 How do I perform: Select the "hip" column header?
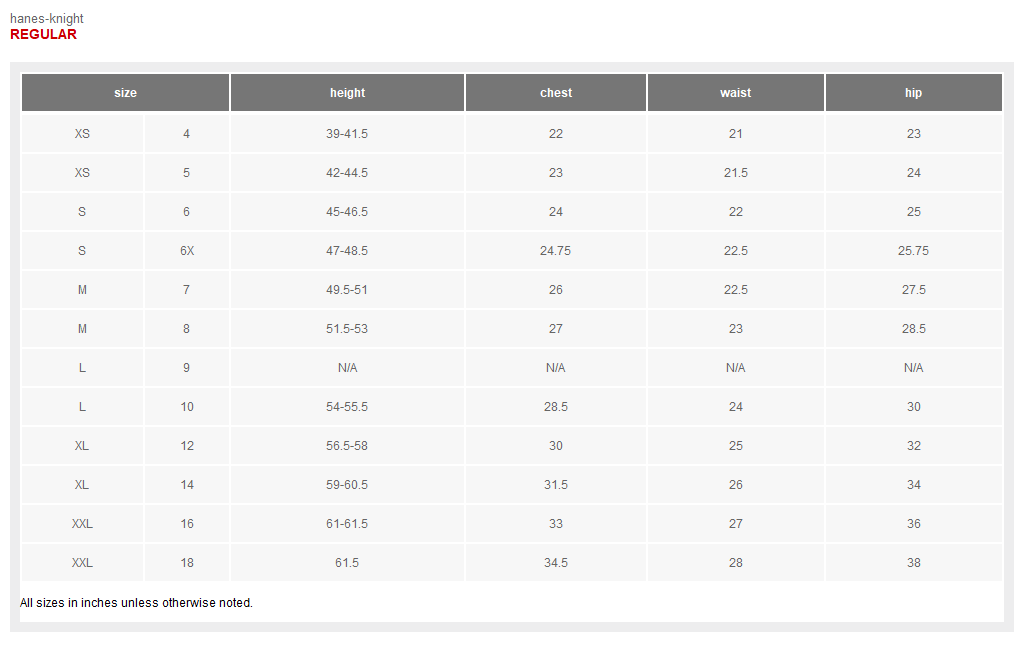tap(913, 93)
